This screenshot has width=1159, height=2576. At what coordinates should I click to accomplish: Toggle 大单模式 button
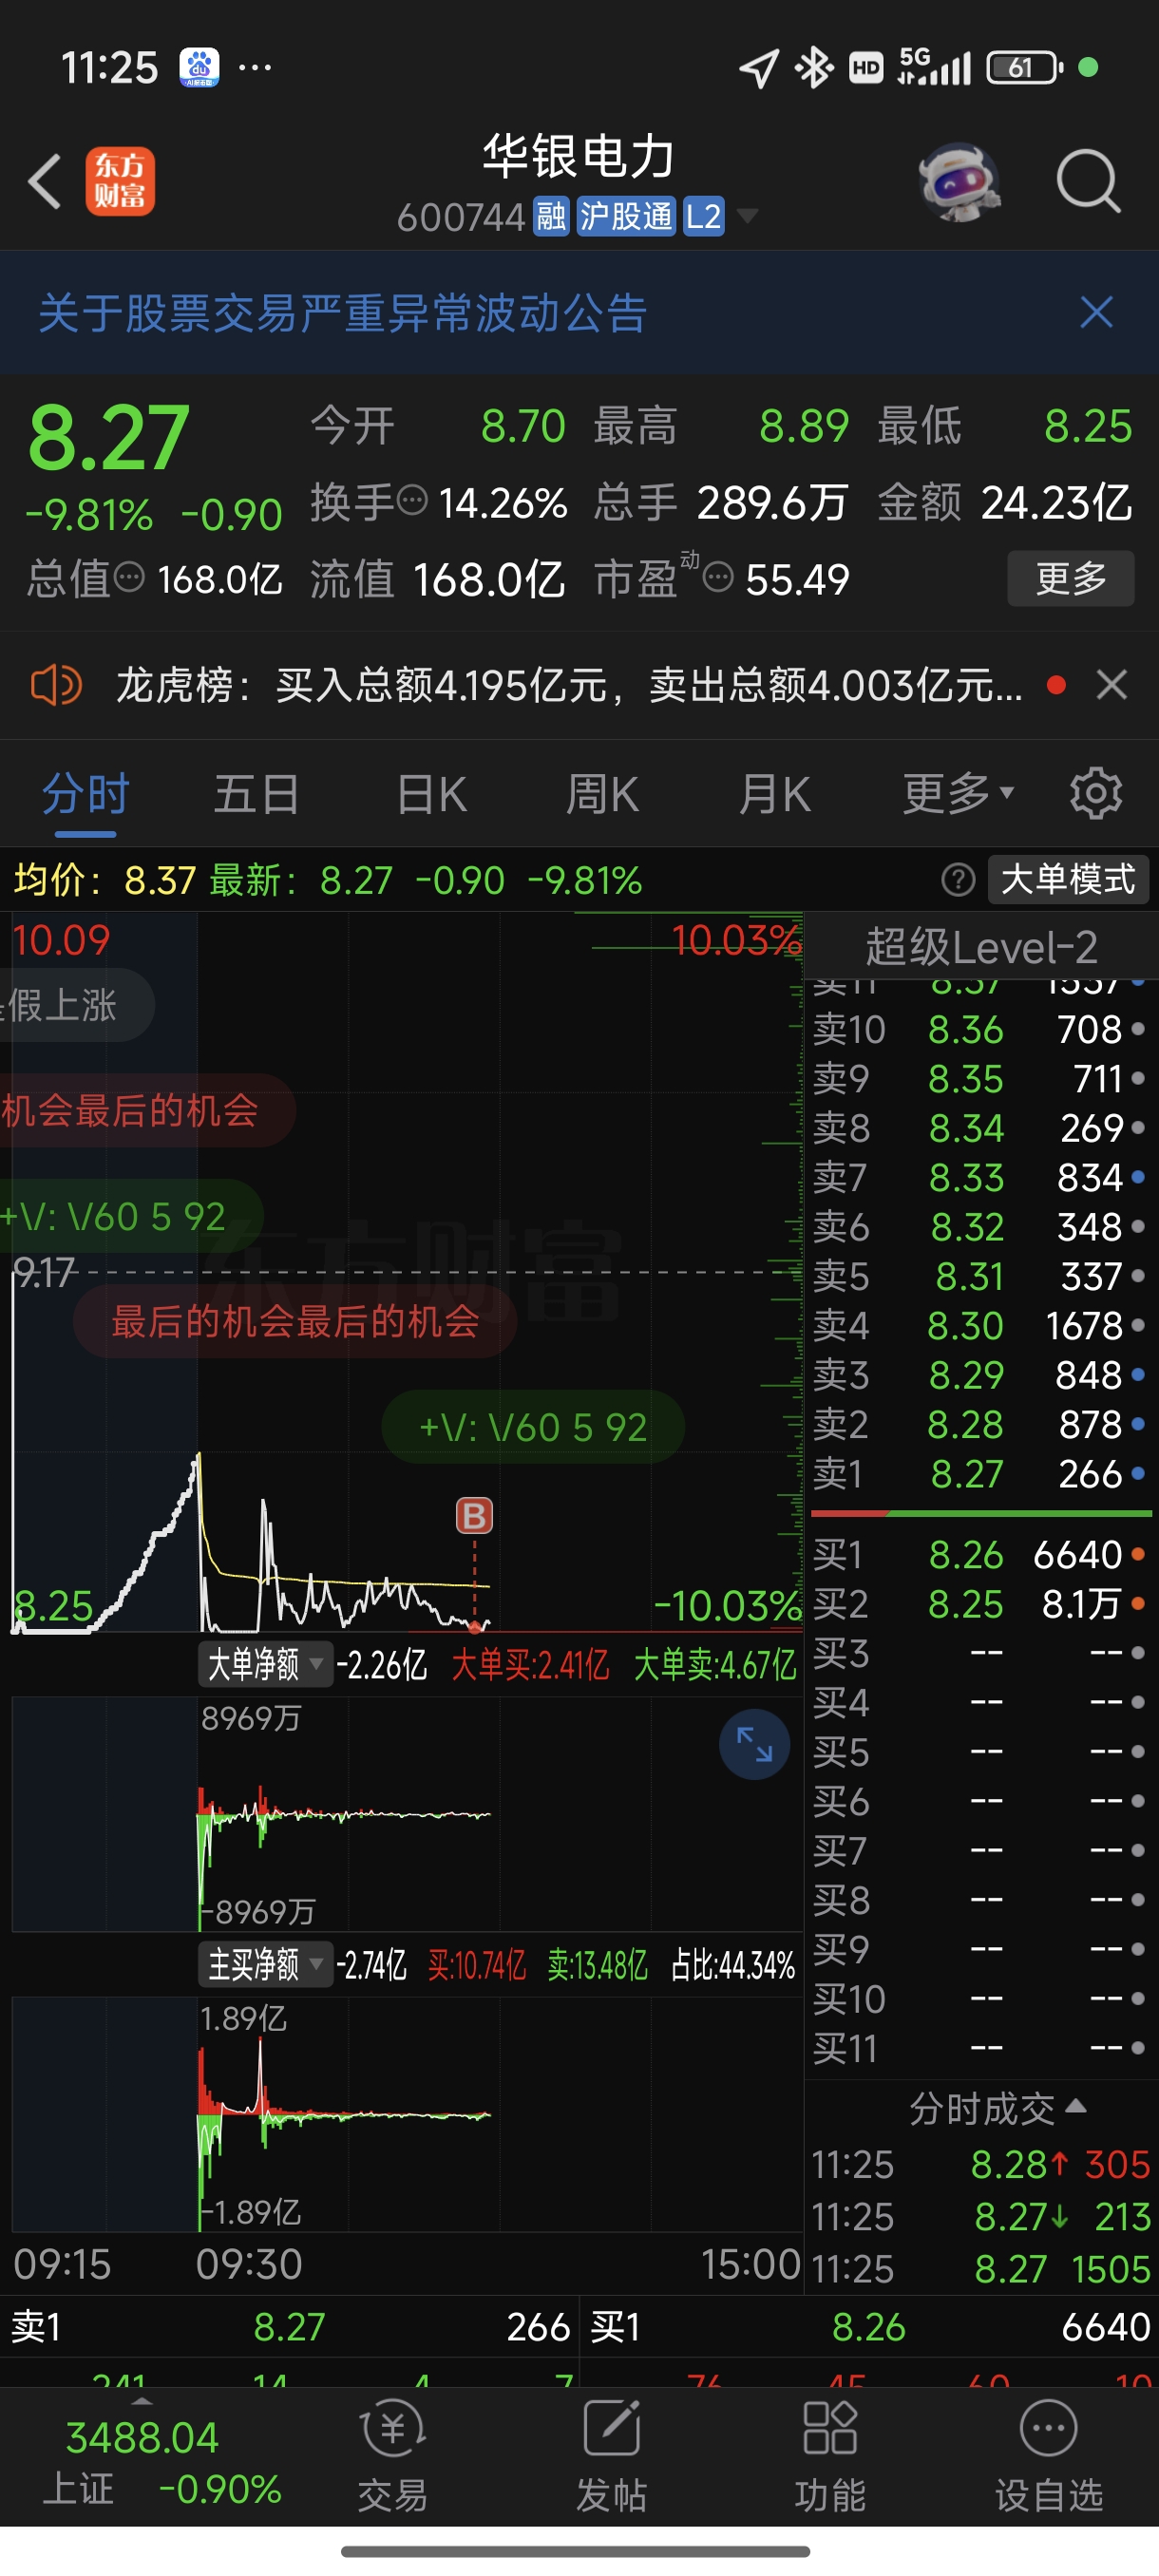click(1067, 880)
